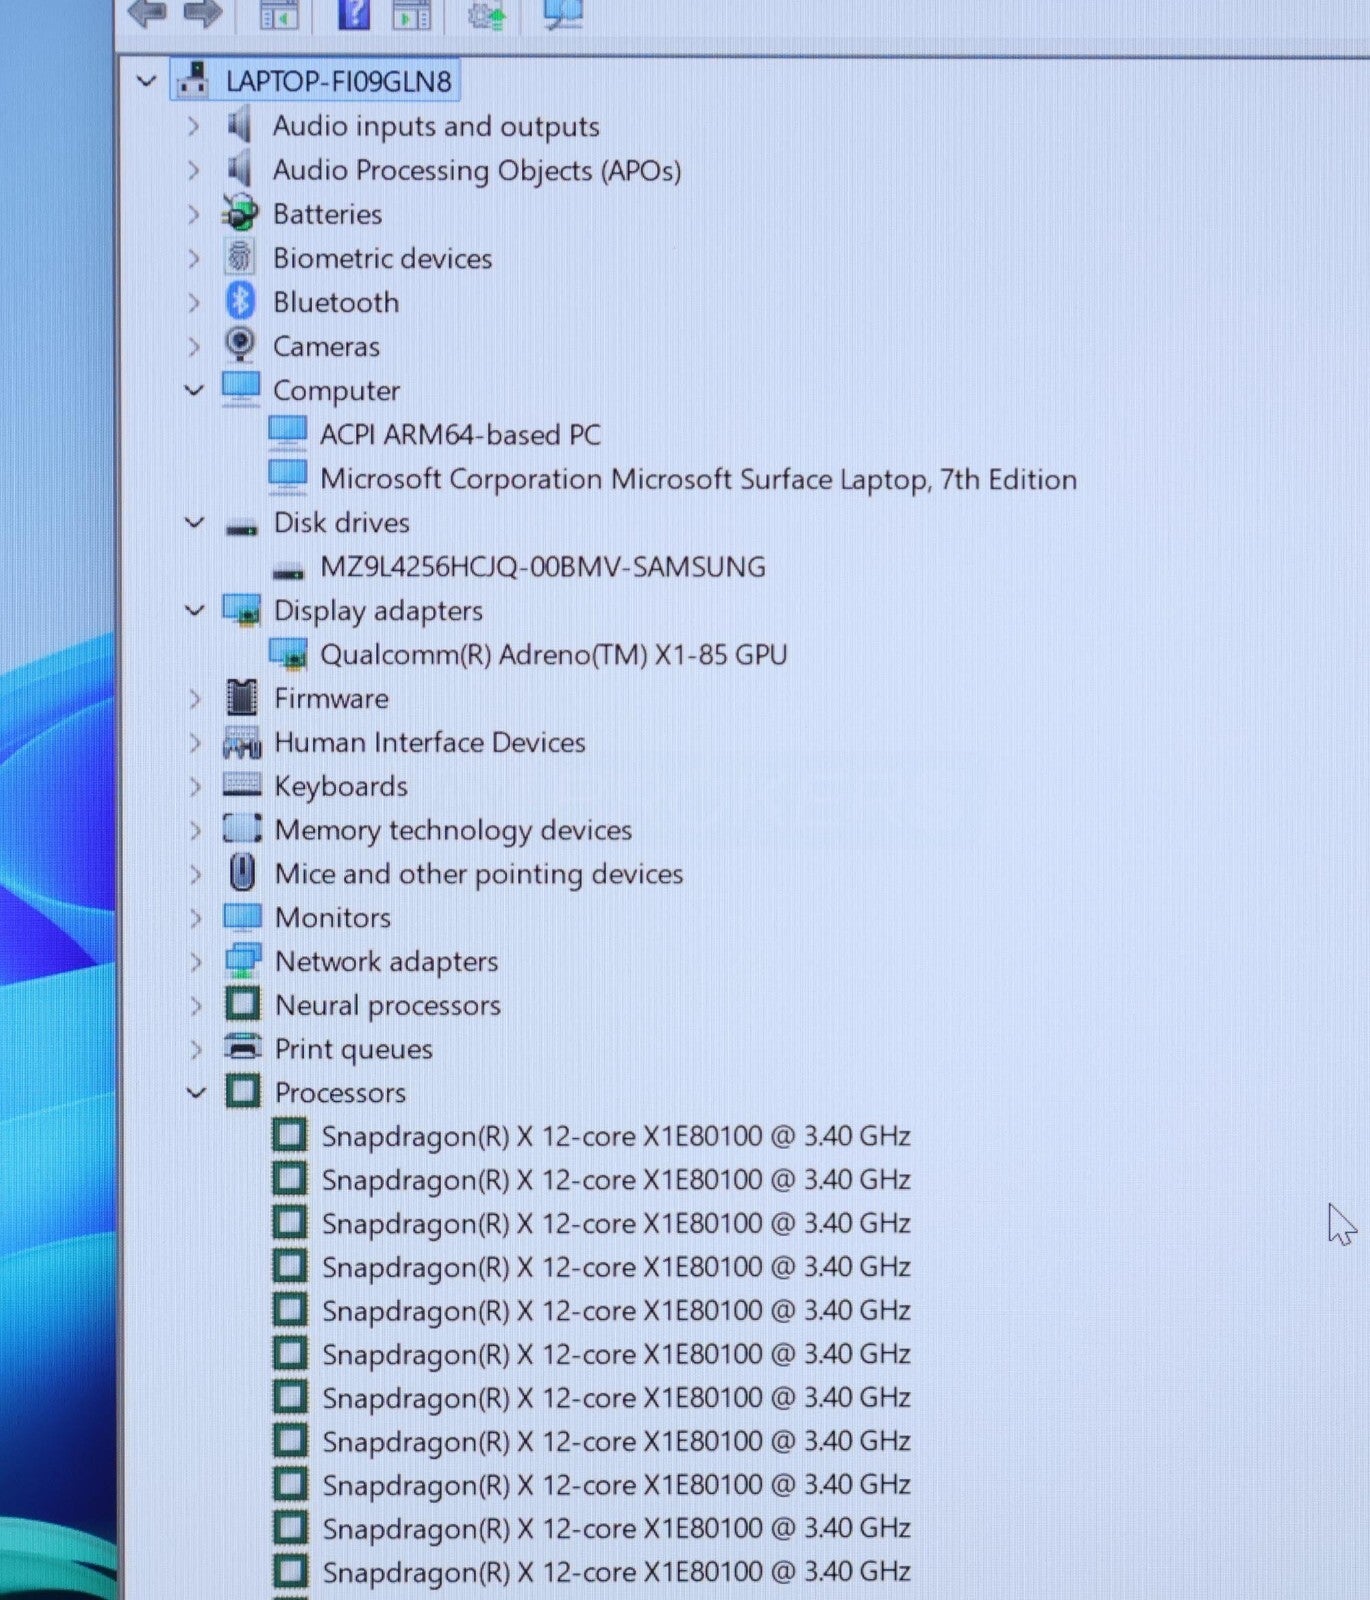Click the Back arrow in toolbar
The image size is (1370, 1600).
[147, 13]
